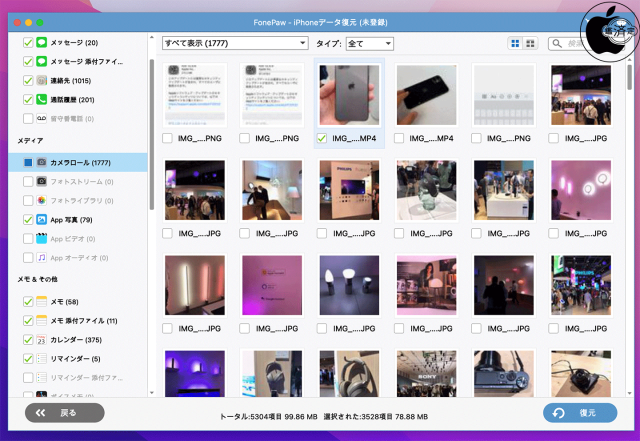Check the keyboard screenshot IMG_....PNG checkbox
640x441 pixels.
coord(476,138)
